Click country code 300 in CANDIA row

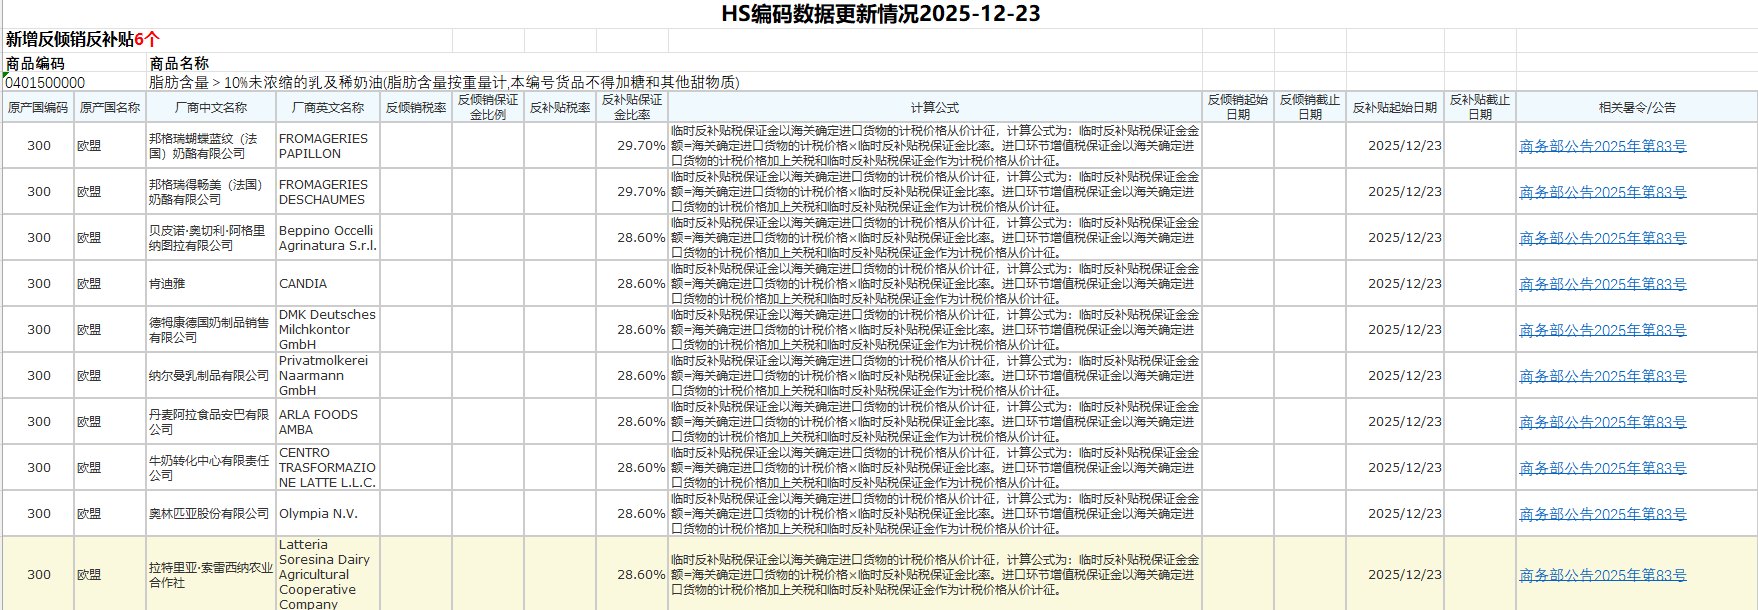[39, 284]
